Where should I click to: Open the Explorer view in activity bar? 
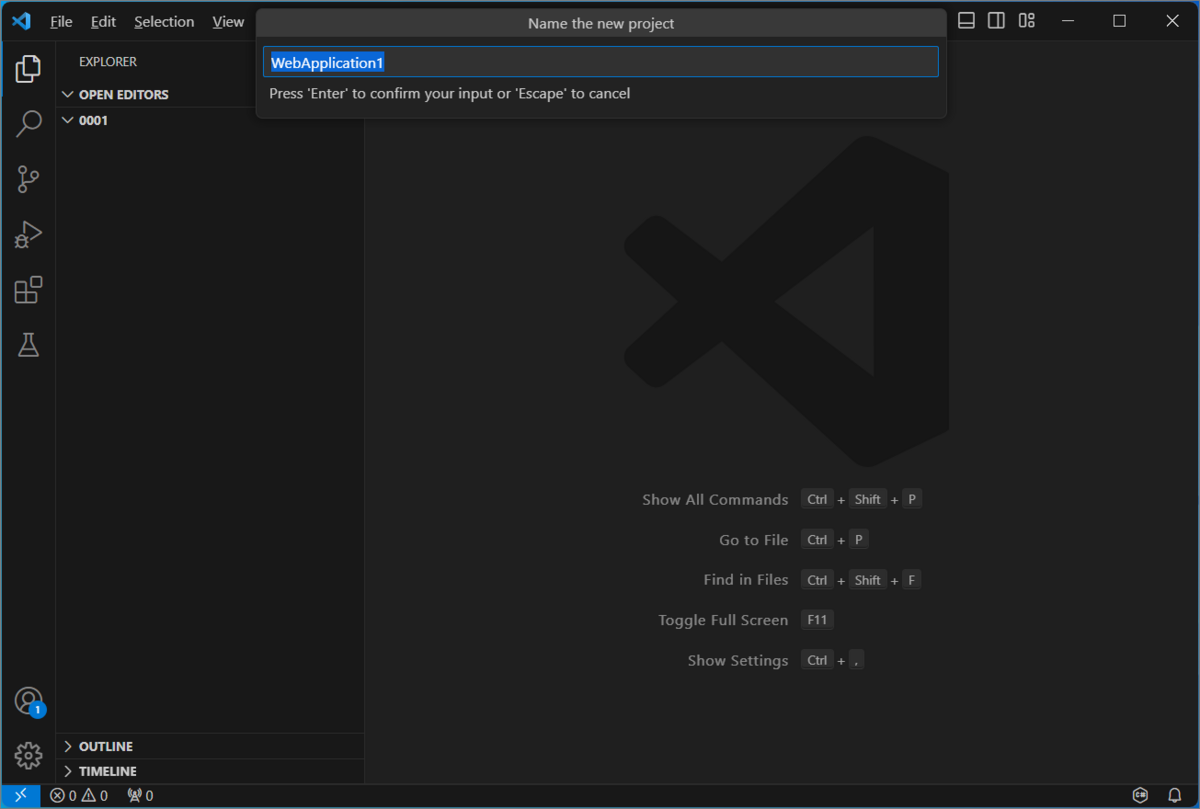click(x=28, y=69)
